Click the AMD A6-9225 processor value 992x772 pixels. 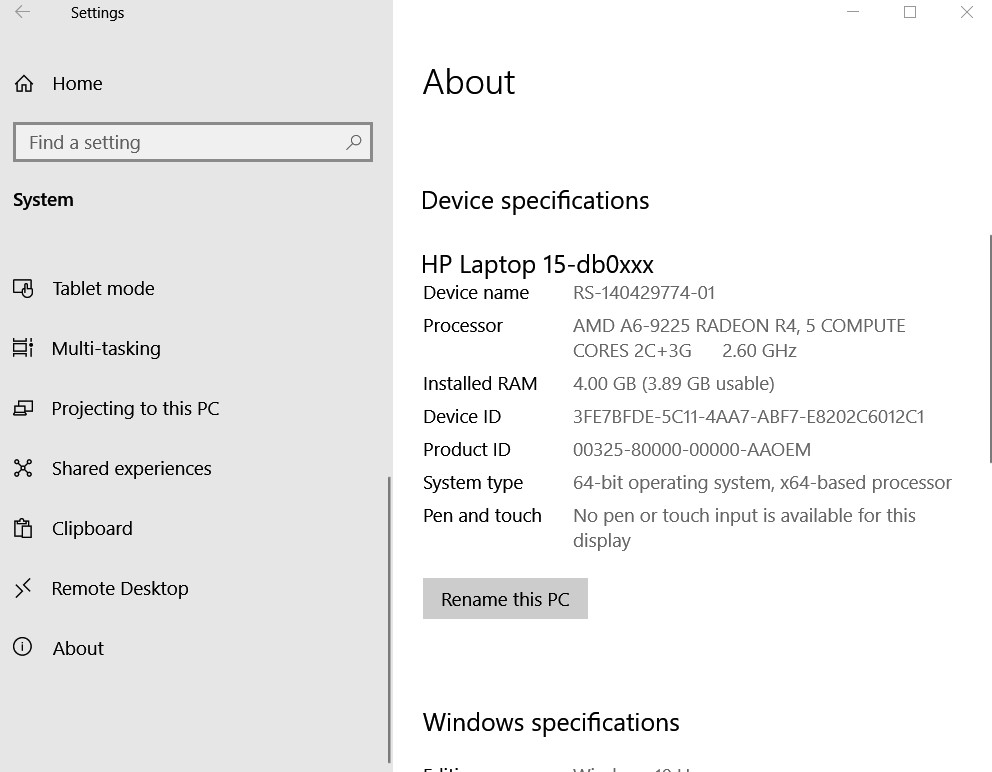739,338
